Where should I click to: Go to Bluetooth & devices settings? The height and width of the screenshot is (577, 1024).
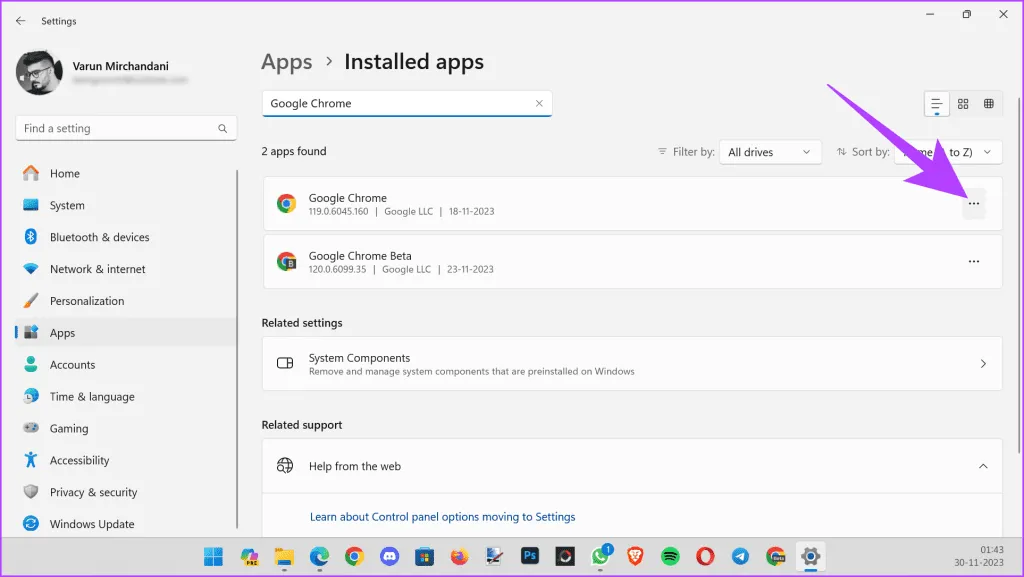pos(99,237)
